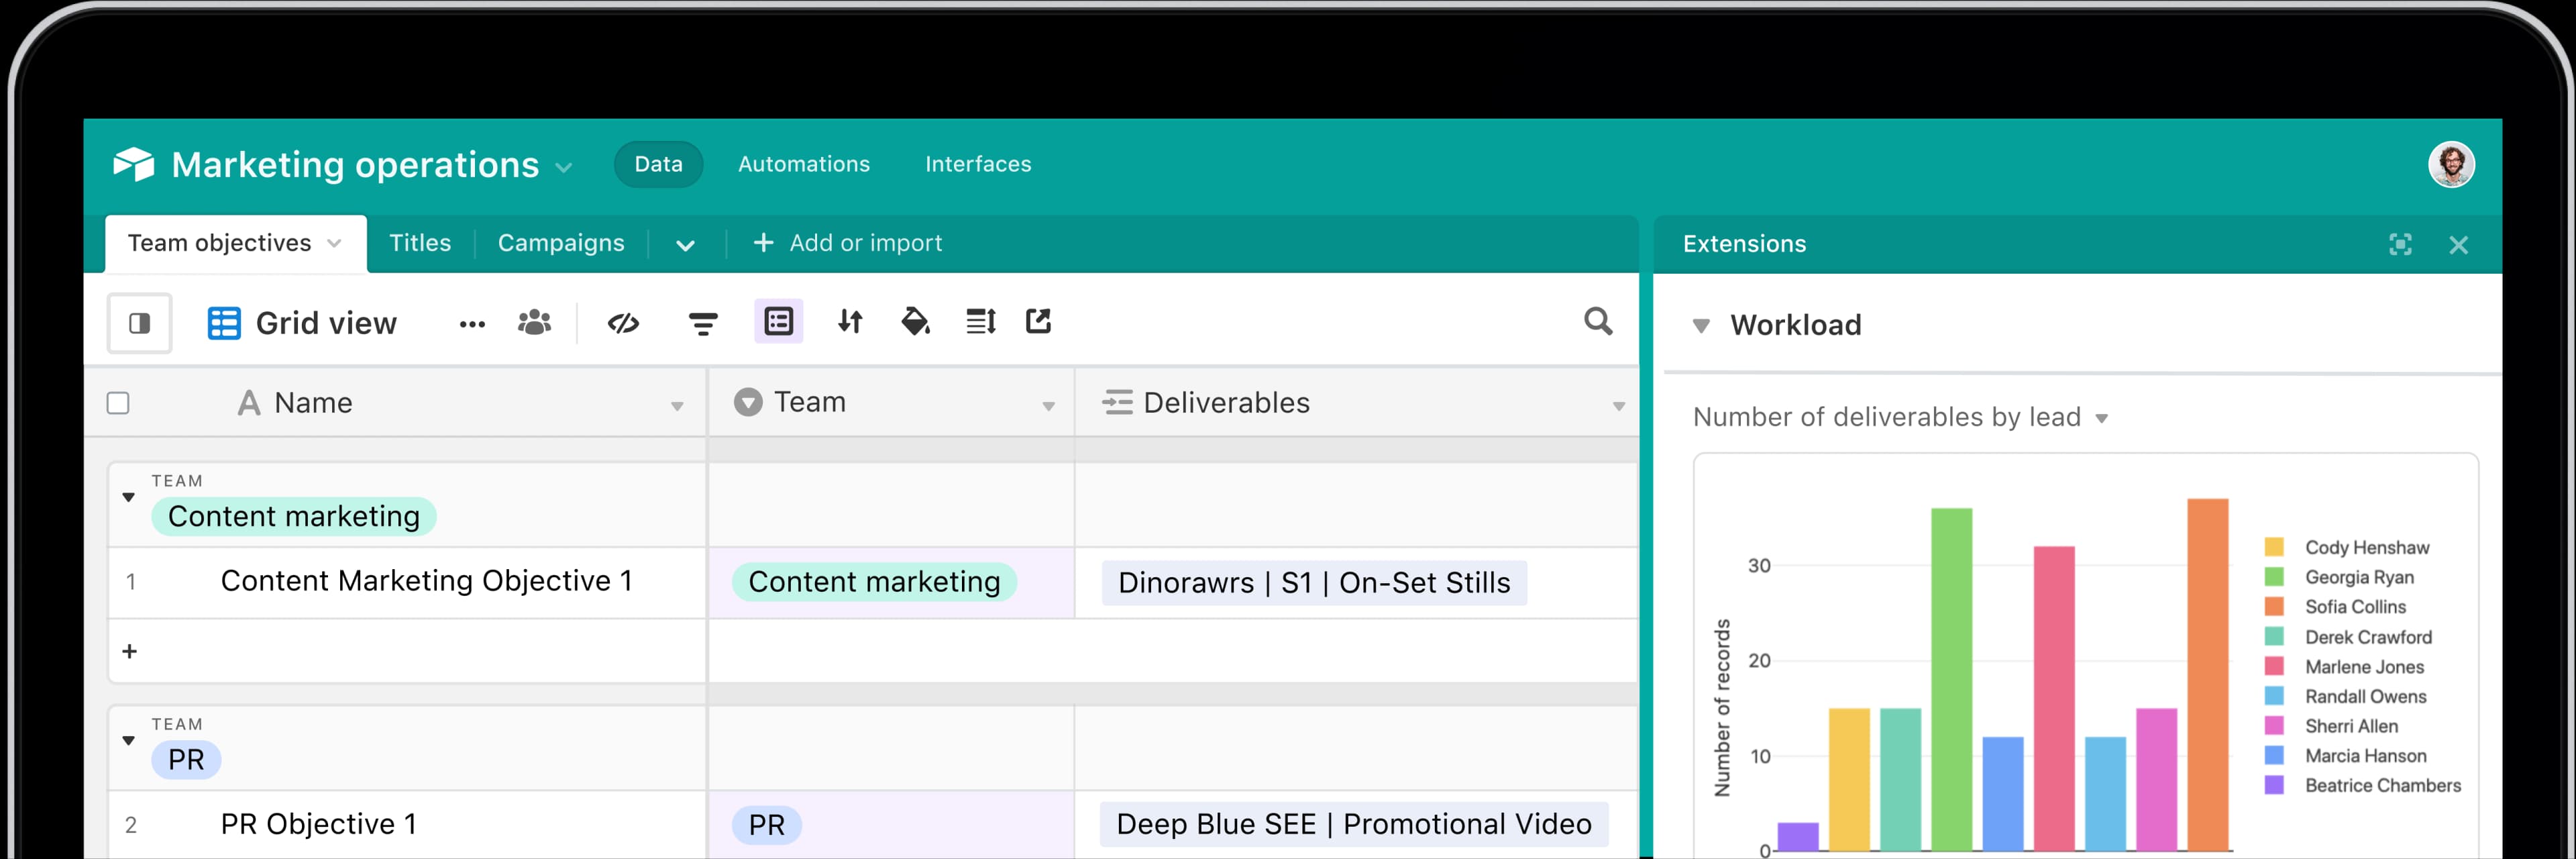This screenshot has height=859, width=2576.
Task: Click the collaborators people icon
Action: 534,322
